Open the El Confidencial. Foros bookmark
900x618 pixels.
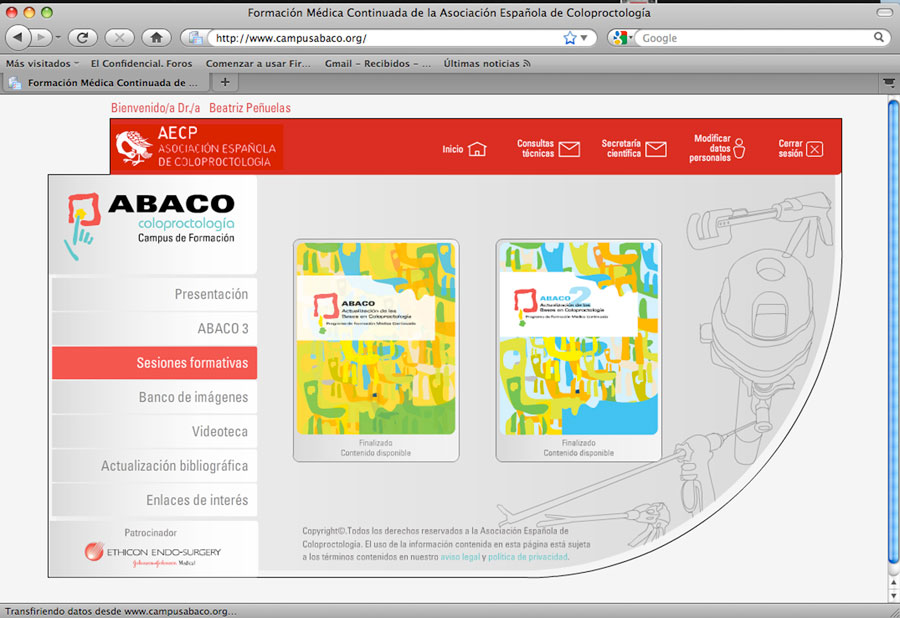tap(141, 64)
